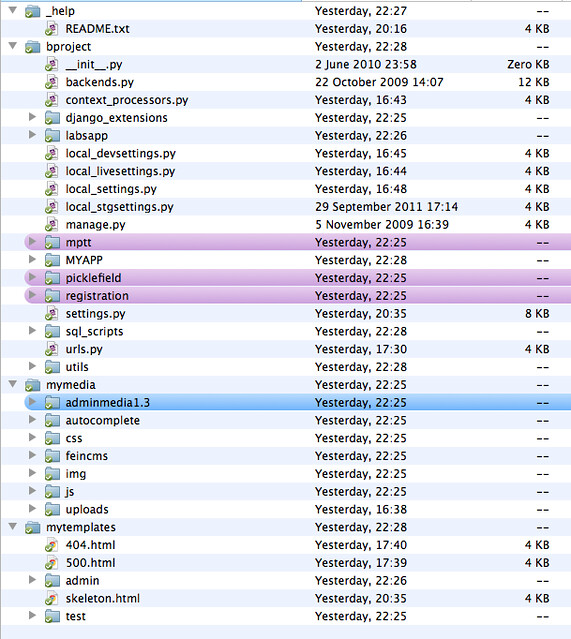Select the django_extensions folder name

click(117, 118)
